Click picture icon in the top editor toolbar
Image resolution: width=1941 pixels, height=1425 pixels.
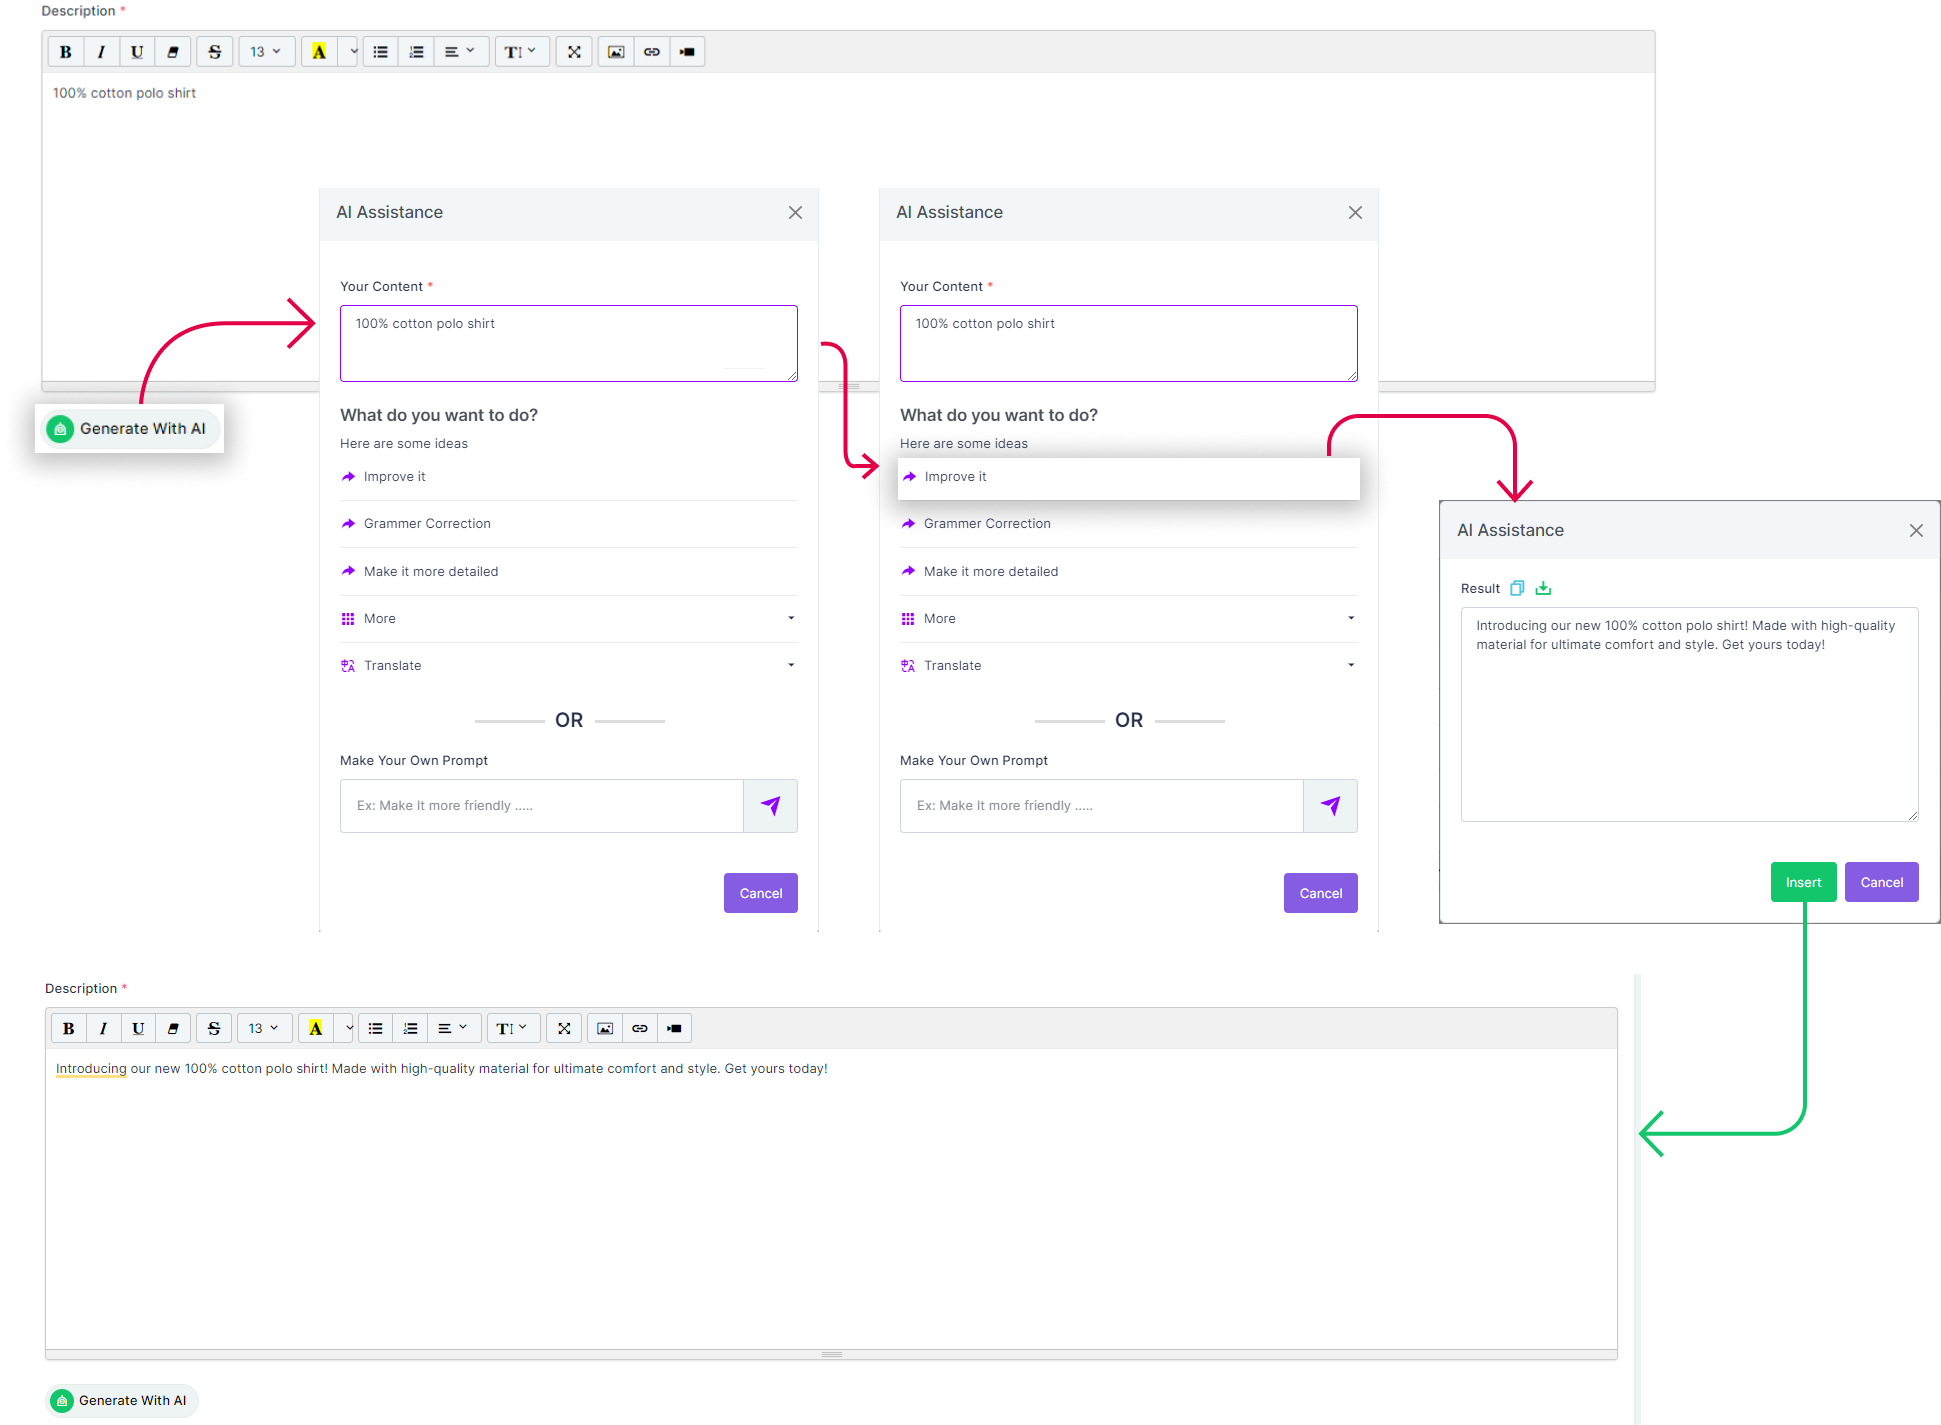tap(616, 52)
